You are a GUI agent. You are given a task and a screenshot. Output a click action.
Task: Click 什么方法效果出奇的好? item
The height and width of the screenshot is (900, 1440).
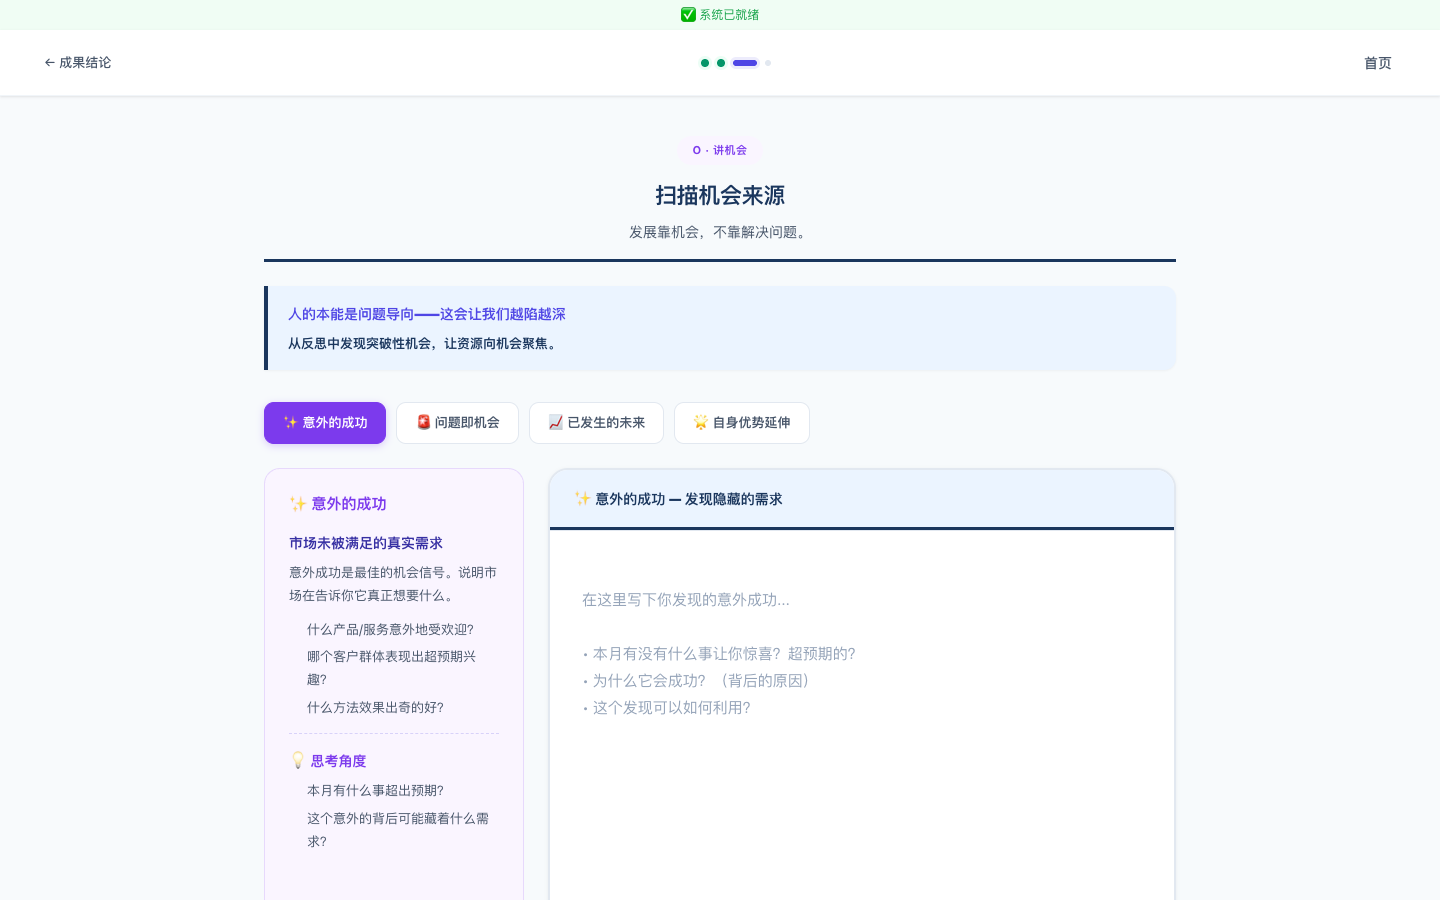click(x=375, y=707)
